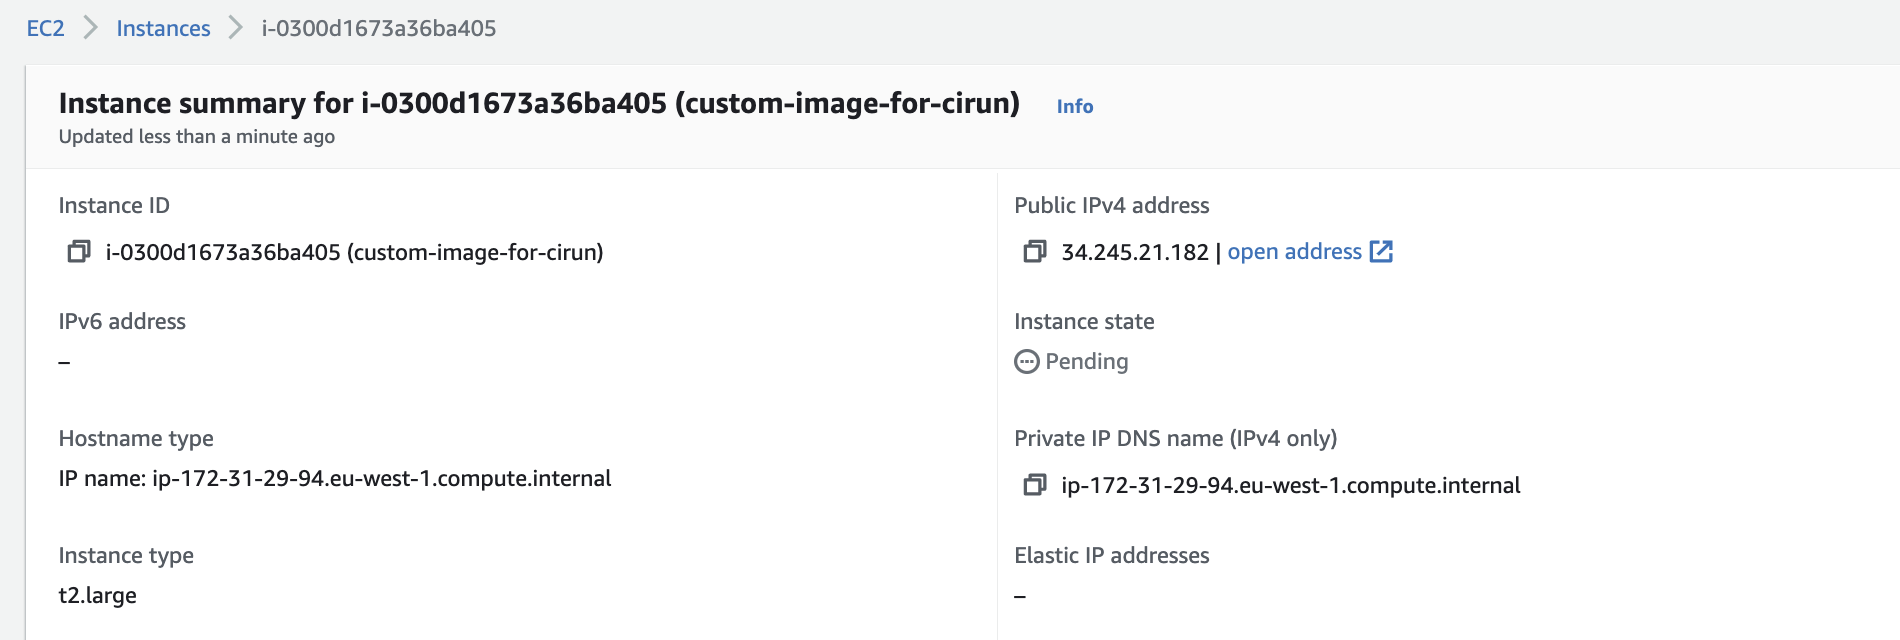Navigate to EC2 via breadcrumb

click(x=46, y=28)
